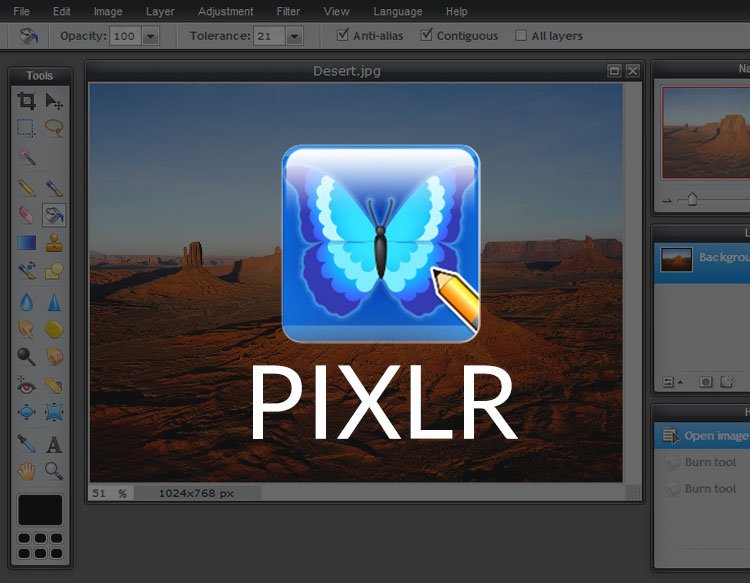Select the Gradient tool
The width and height of the screenshot is (750, 583).
pos(26,243)
